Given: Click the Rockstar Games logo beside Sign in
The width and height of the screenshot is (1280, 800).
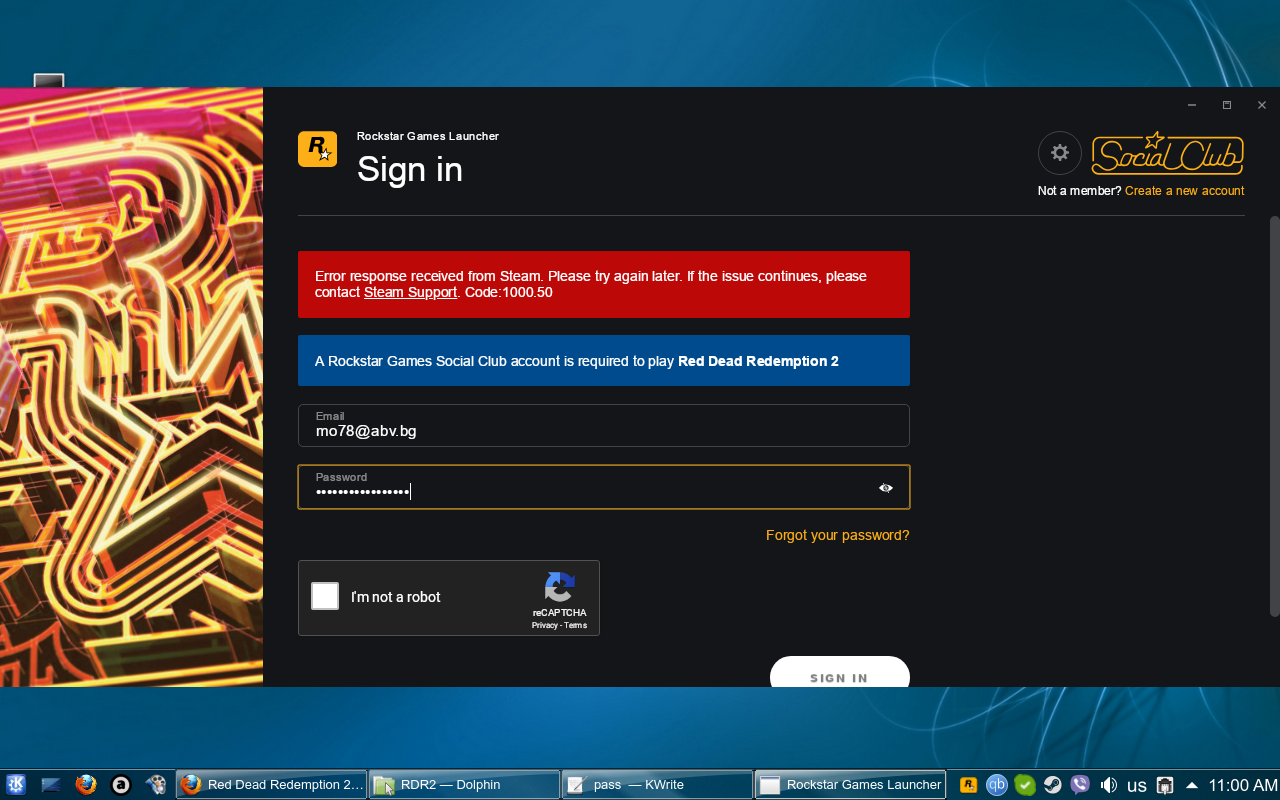Looking at the screenshot, I should [x=317, y=149].
